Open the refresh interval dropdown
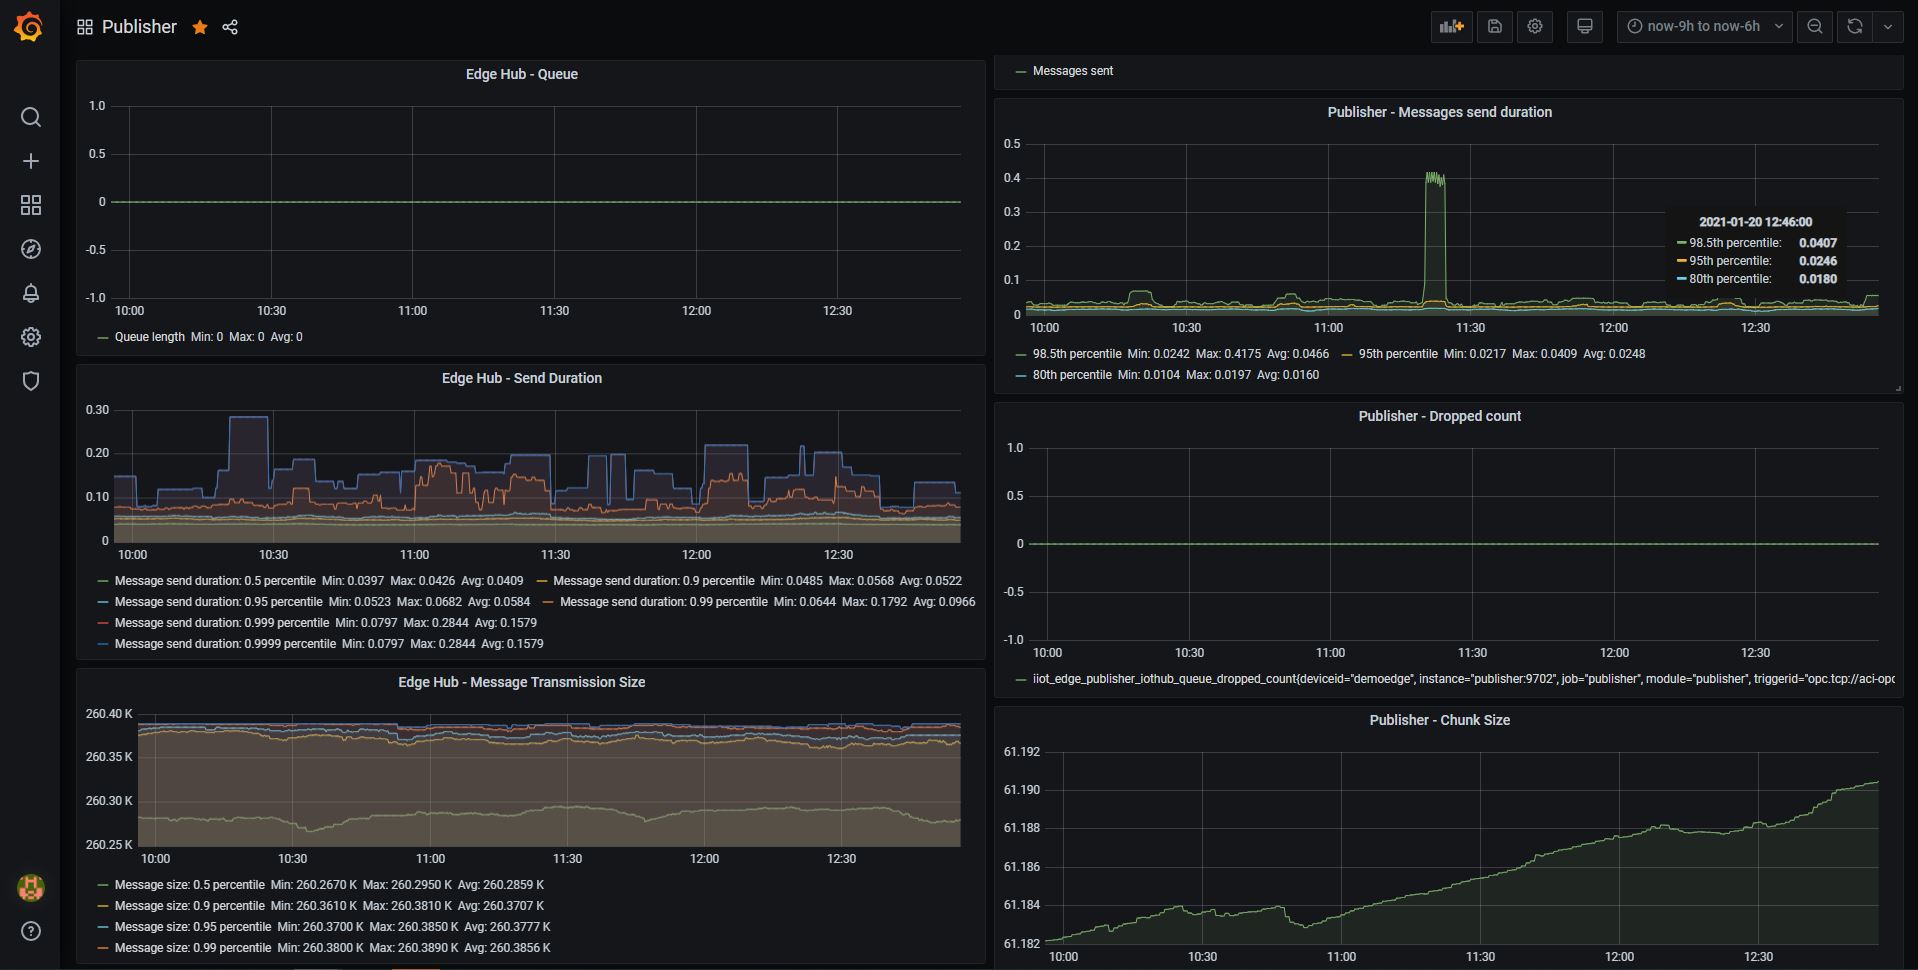The width and height of the screenshot is (1918, 970). (x=1888, y=27)
